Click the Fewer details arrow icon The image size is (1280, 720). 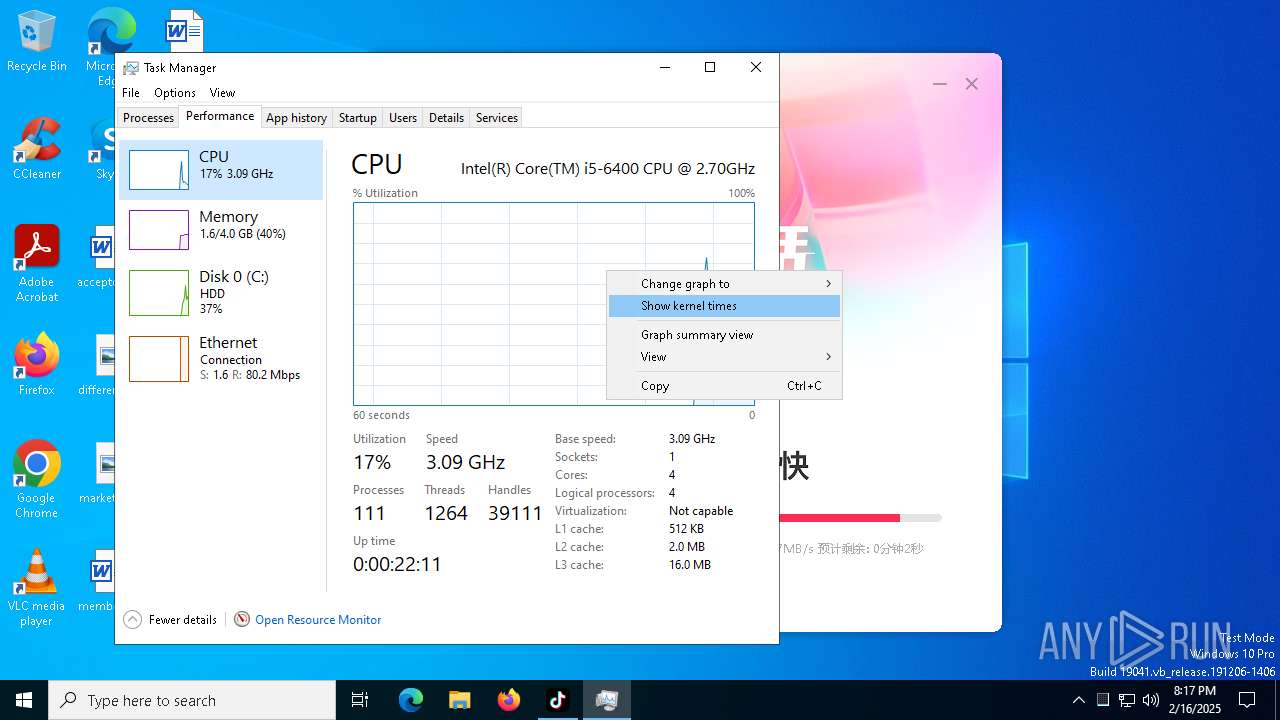pyautogui.click(x=133, y=620)
